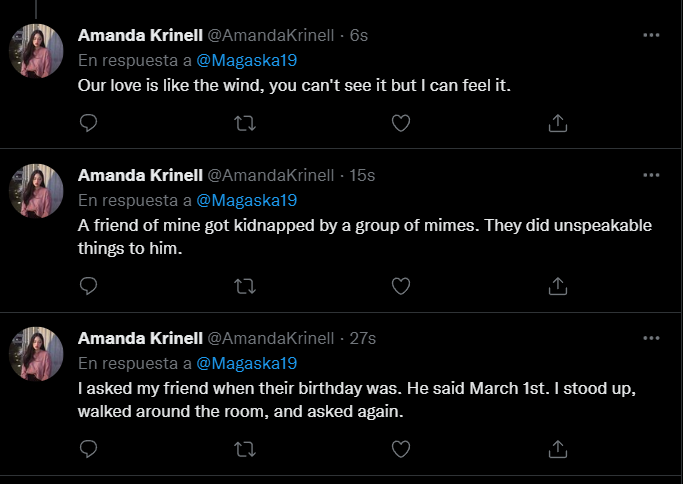This screenshot has height=484, width=683.
Task: Open more options on wind love tweet
Action: 651,35
